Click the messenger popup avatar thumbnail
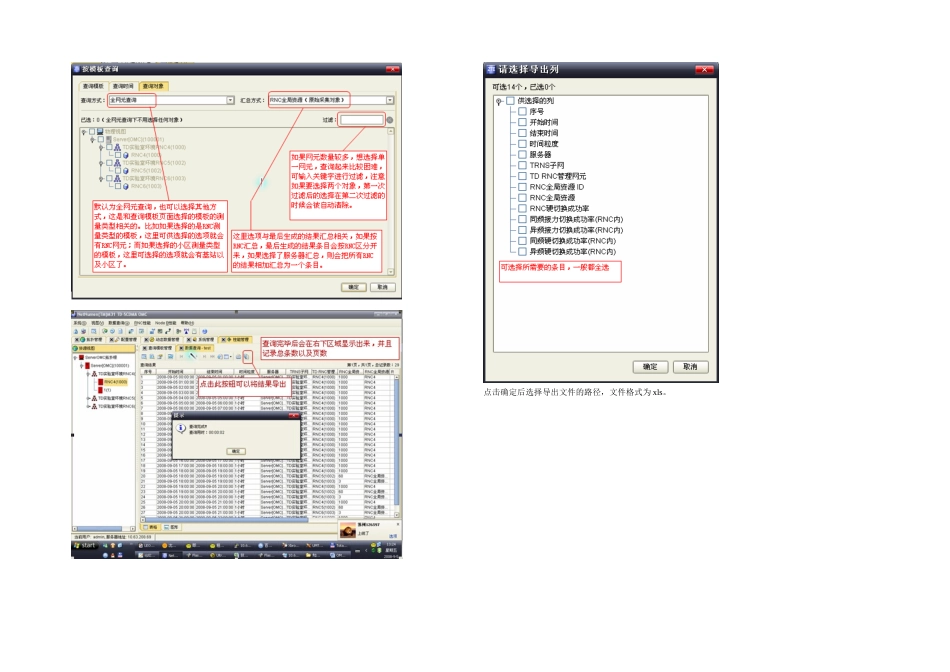Screen dimensions: 950x672 (x=347, y=530)
